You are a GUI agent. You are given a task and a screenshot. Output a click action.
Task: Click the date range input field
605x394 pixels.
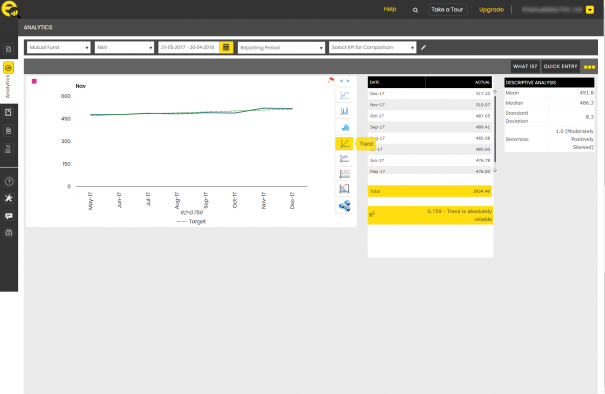[x=188, y=47]
